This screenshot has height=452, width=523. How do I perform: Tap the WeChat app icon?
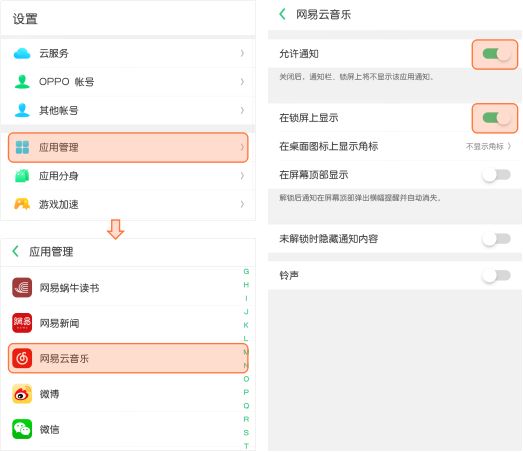22,429
